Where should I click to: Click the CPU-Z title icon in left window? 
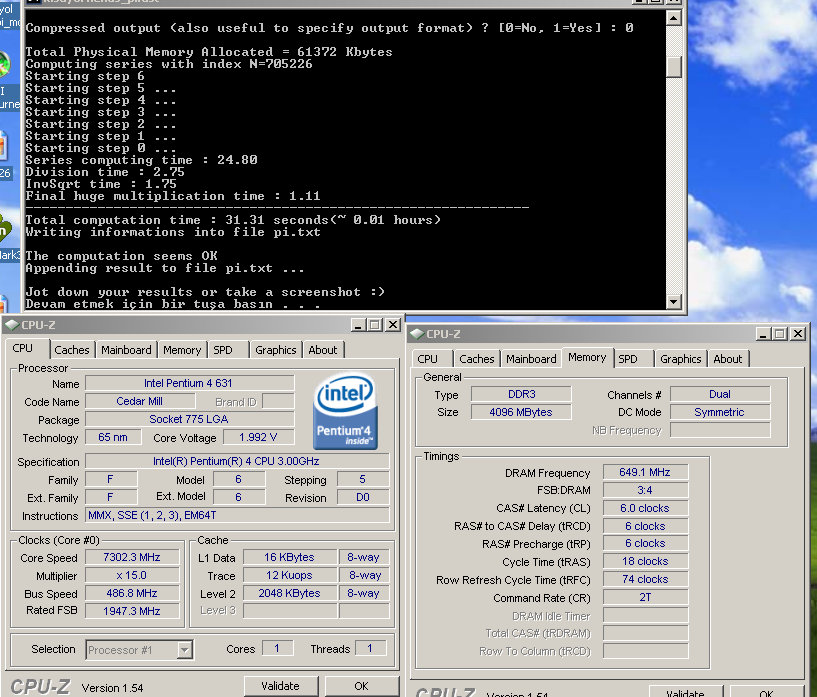(x=12, y=325)
